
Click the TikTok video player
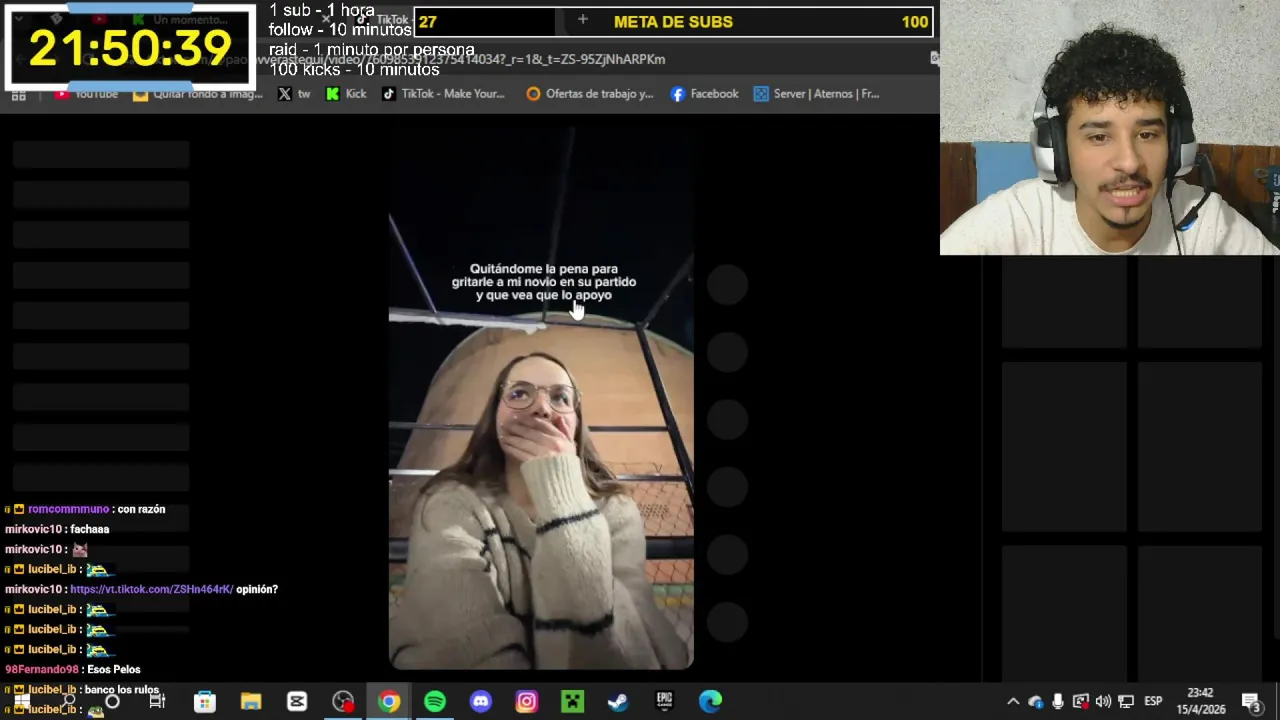point(541,400)
